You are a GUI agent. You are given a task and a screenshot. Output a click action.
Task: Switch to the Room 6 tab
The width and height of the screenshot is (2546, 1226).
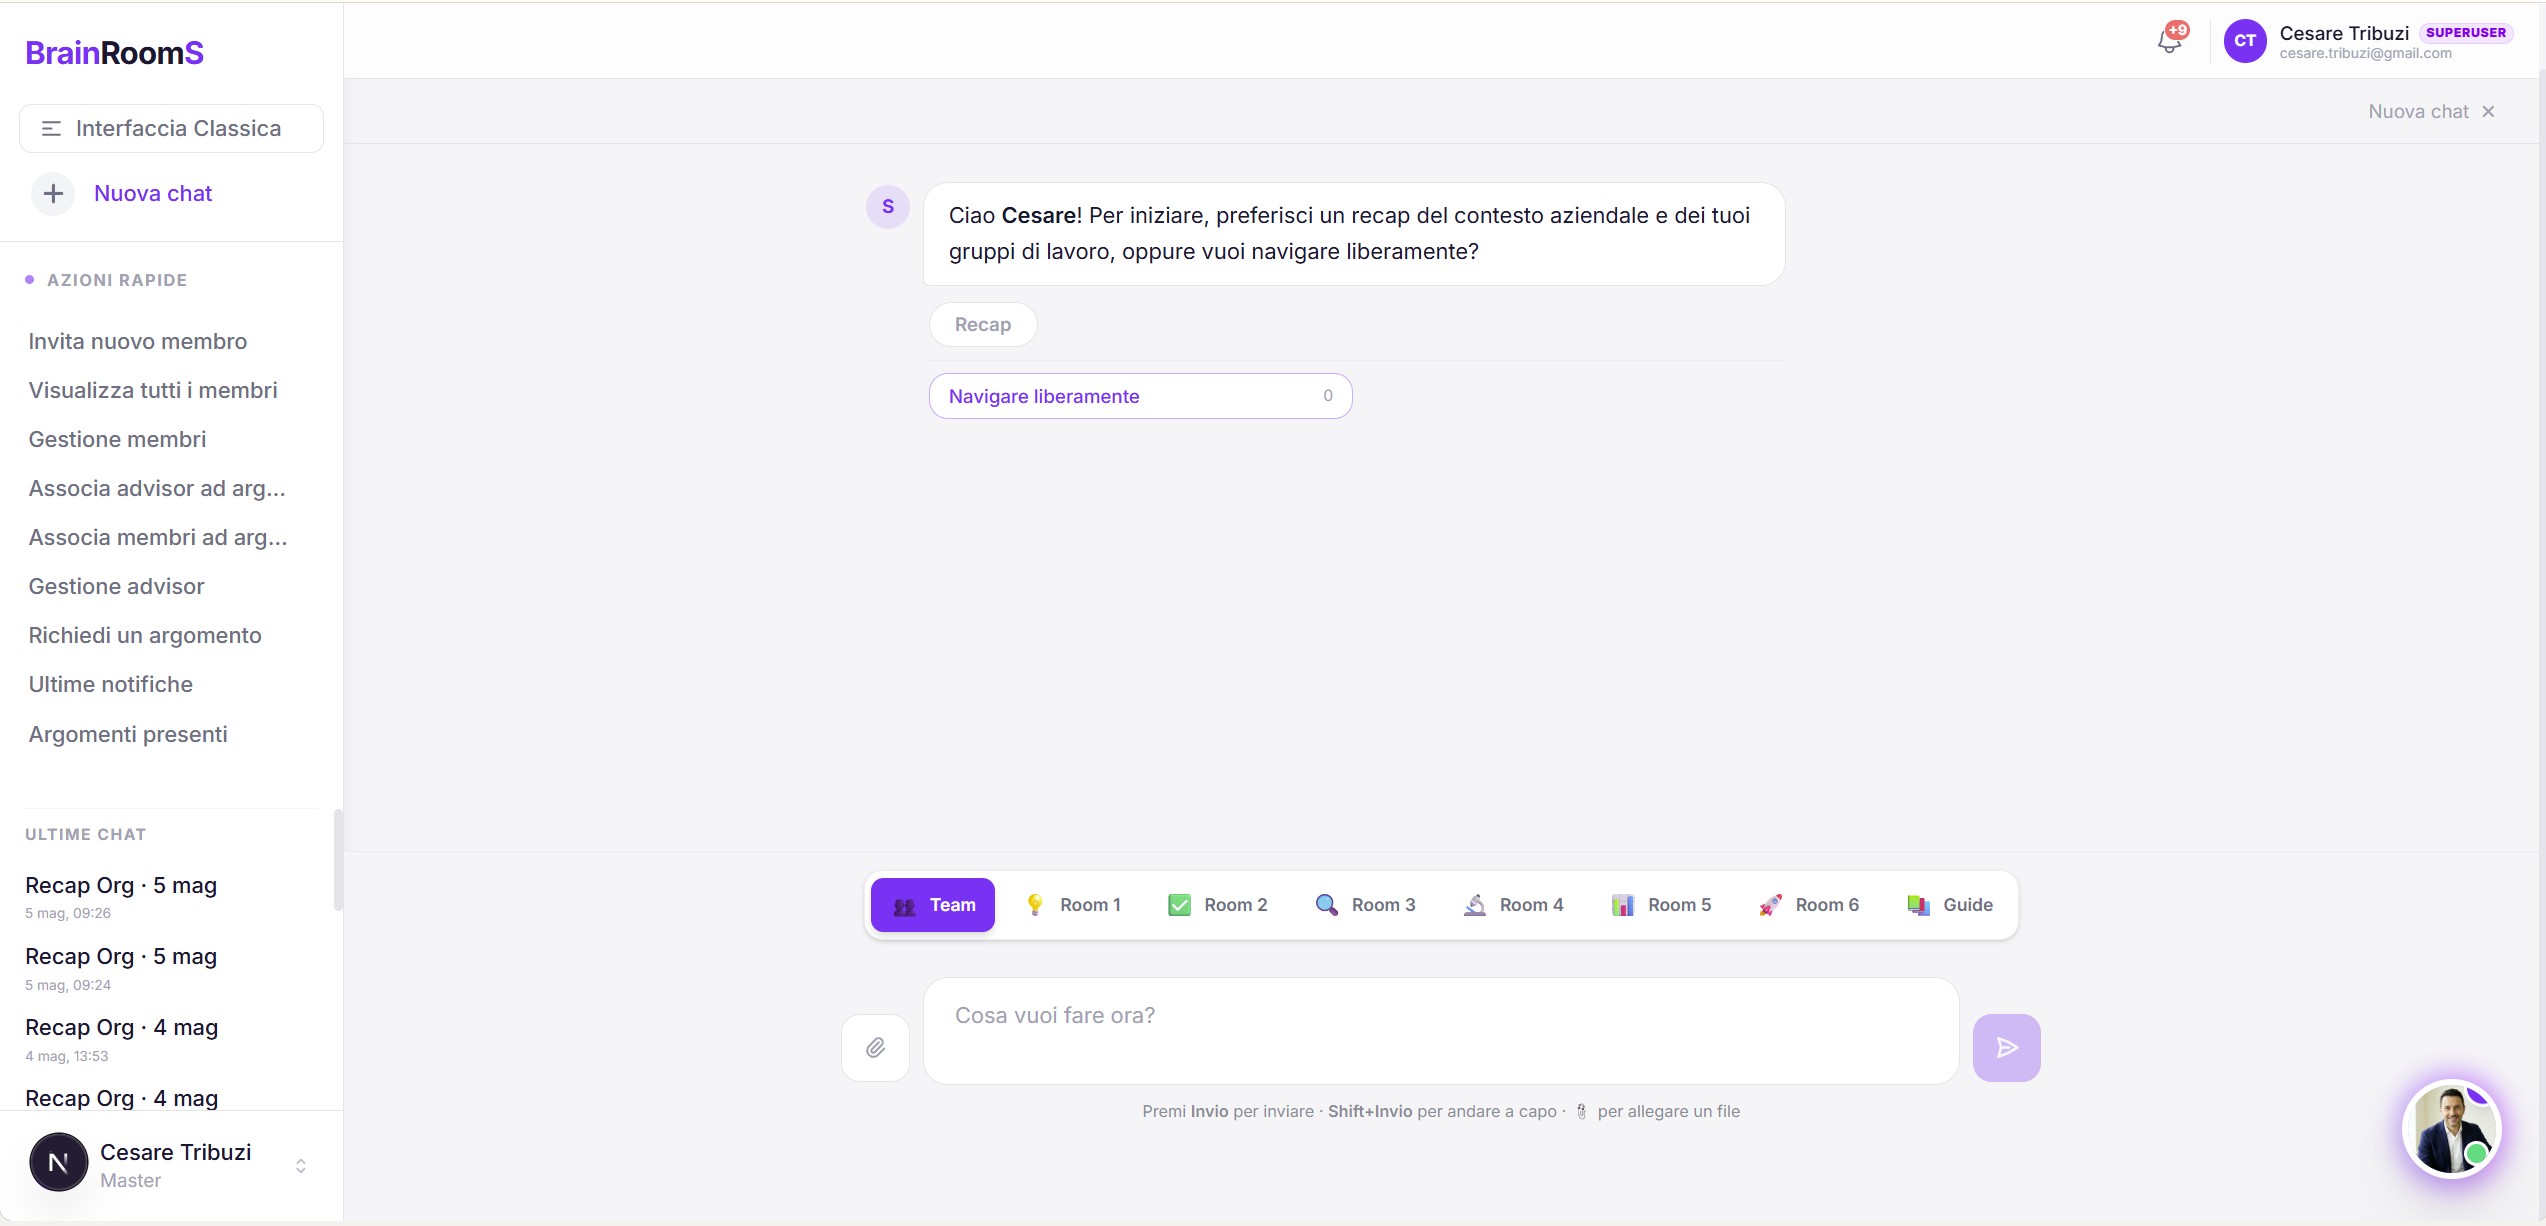tap(1809, 905)
